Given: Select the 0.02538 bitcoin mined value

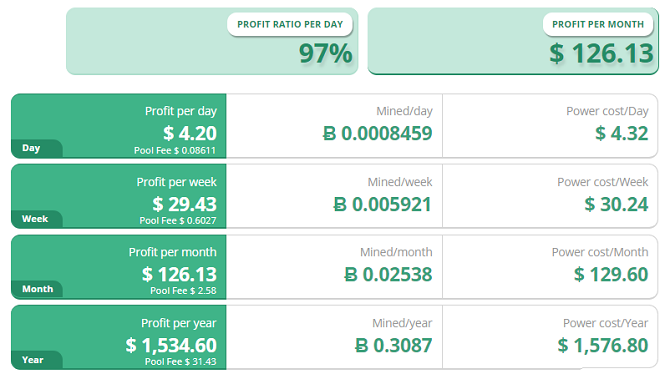Looking at the screenshot, I should point(388,274).
